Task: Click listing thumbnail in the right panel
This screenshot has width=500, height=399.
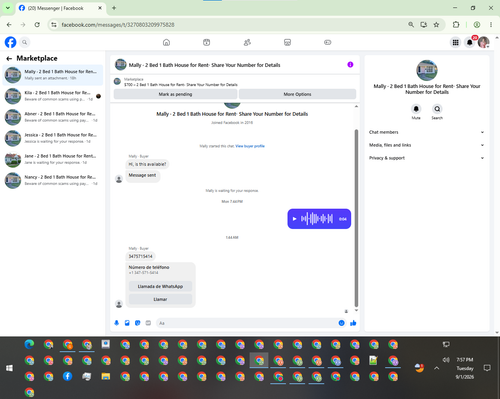Action: 427,70
